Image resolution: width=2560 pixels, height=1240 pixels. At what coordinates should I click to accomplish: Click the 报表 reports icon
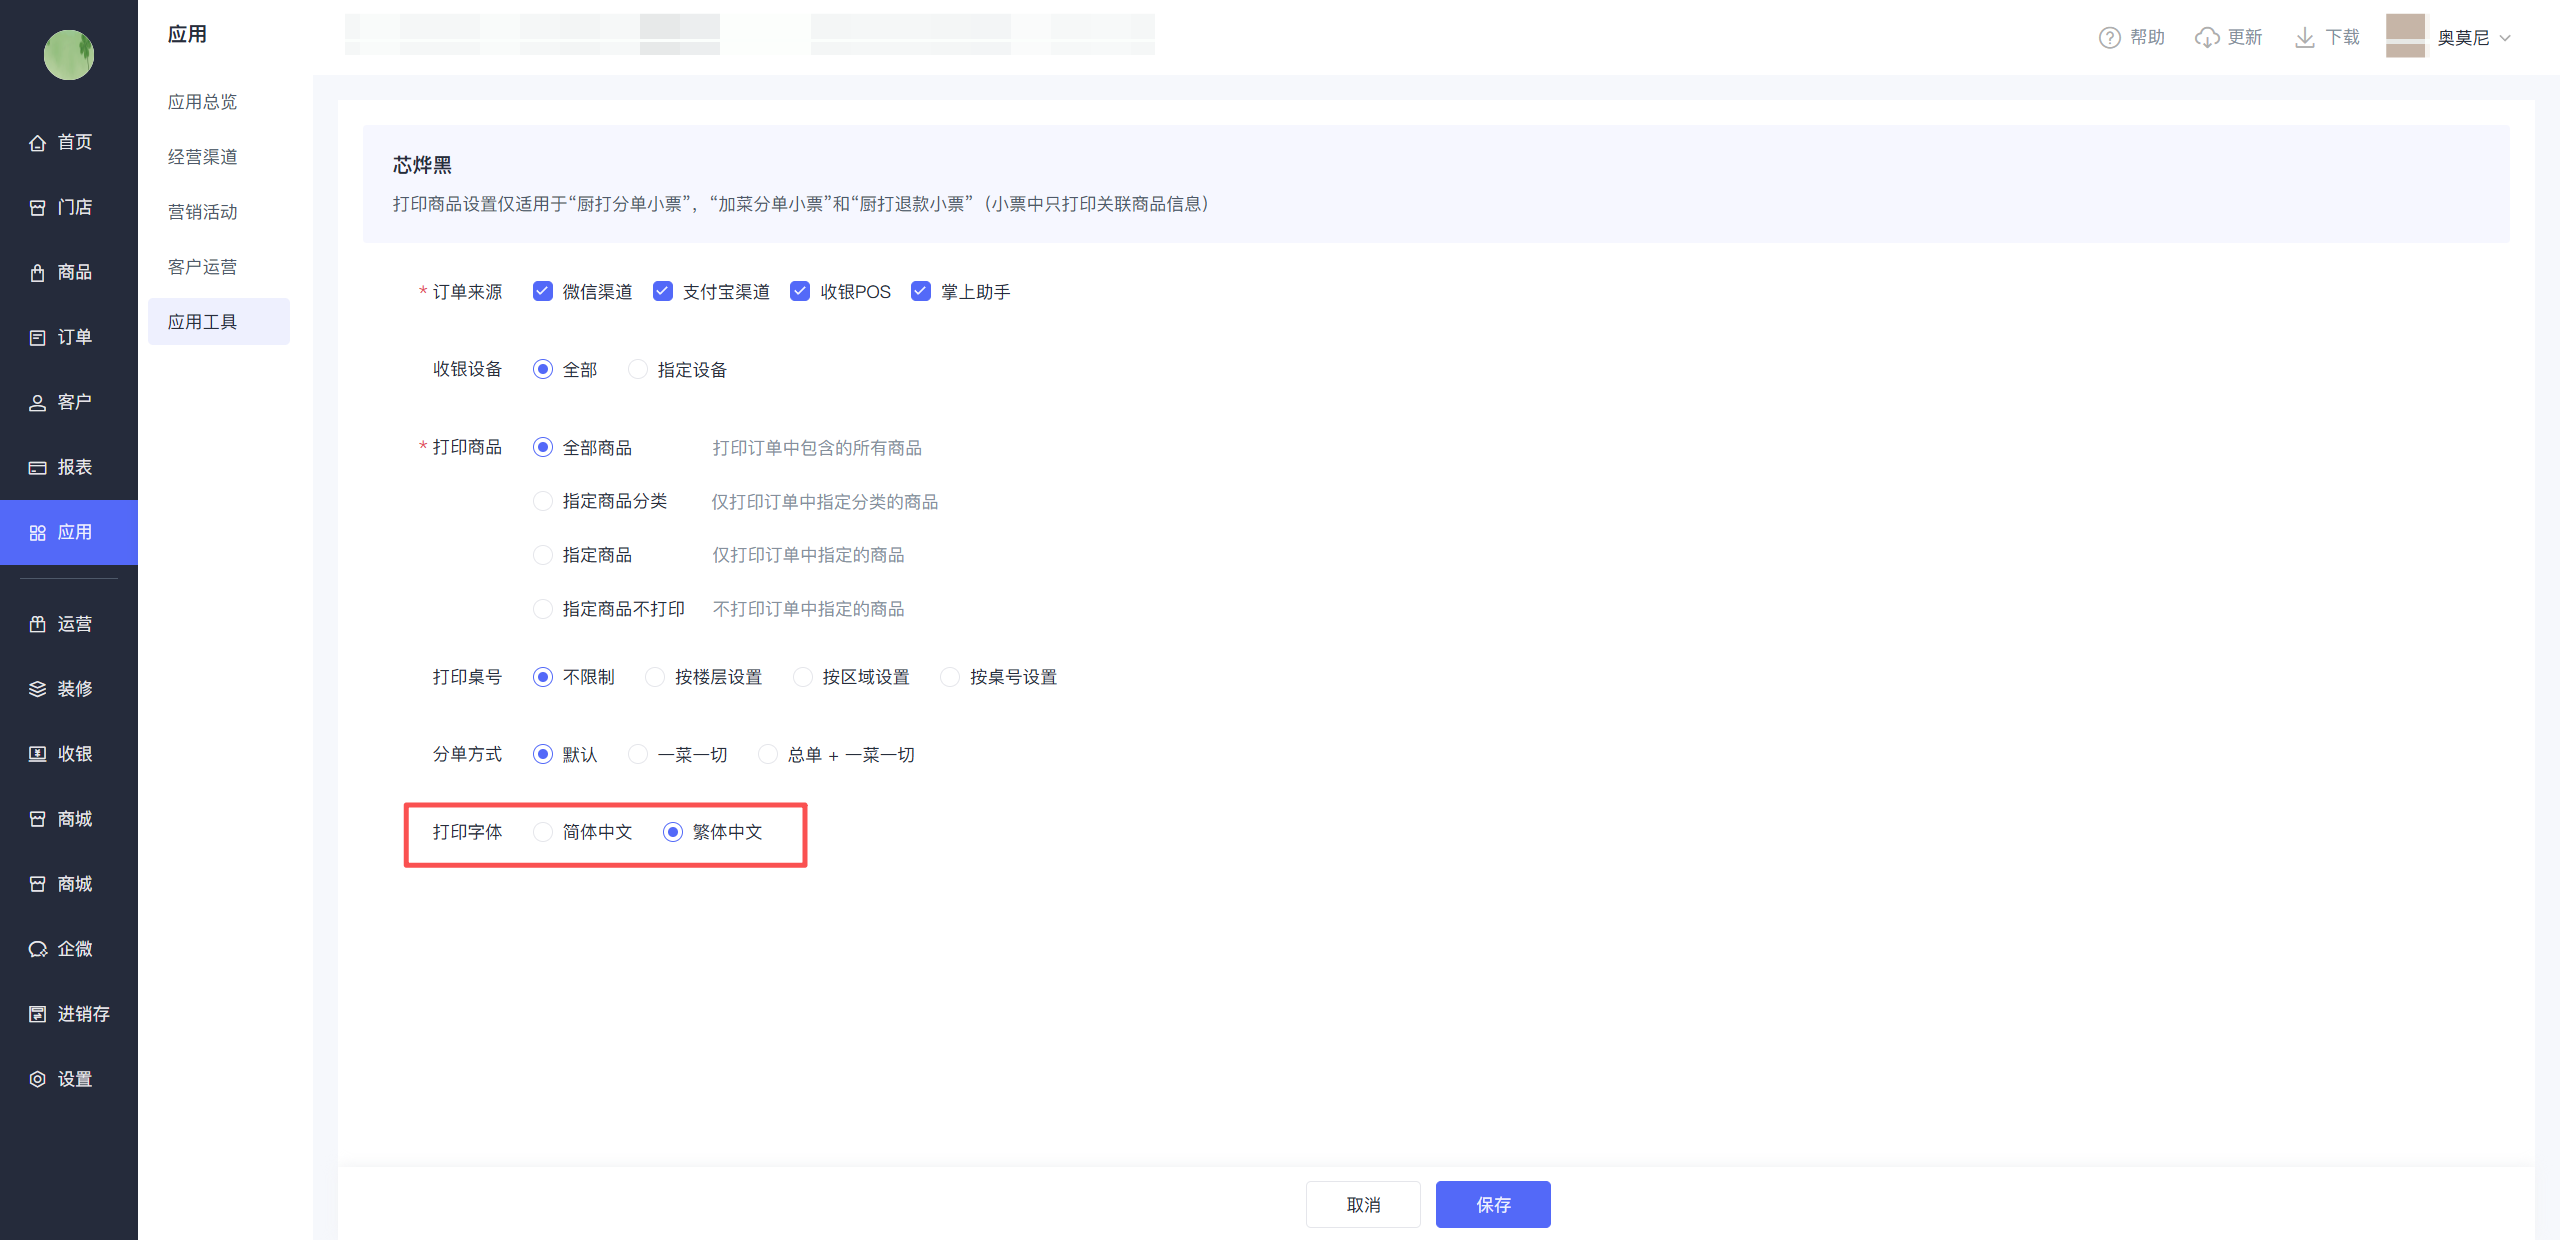(38, 468)
